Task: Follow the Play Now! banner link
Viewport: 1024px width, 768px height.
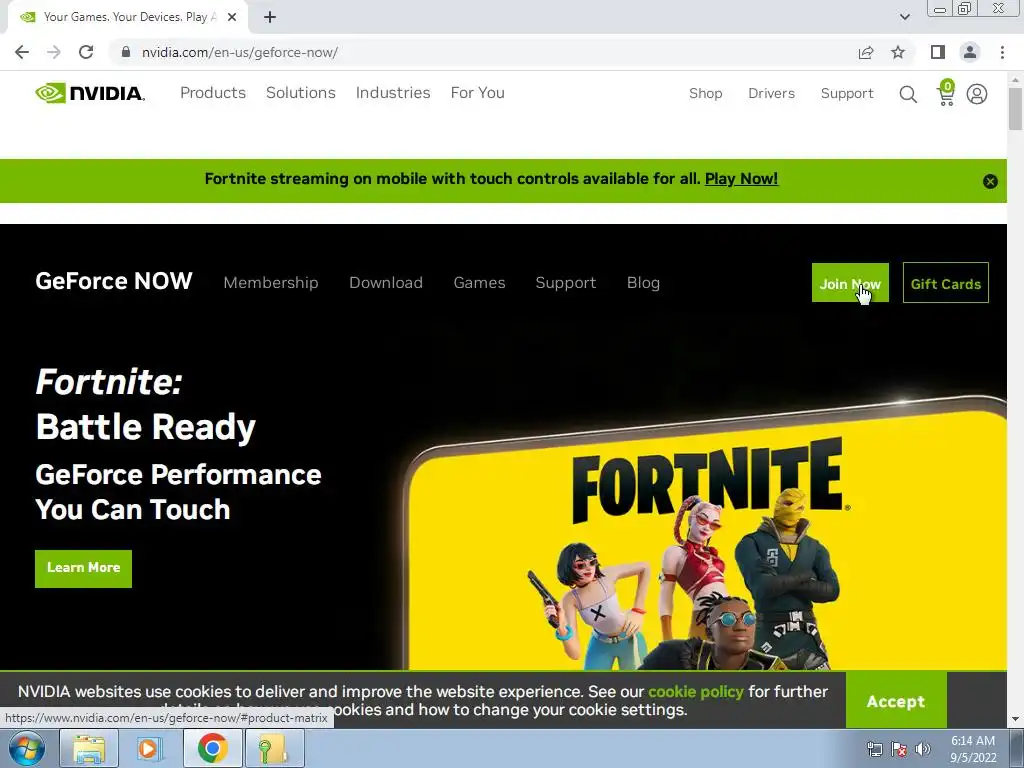Action: point(741,179)
